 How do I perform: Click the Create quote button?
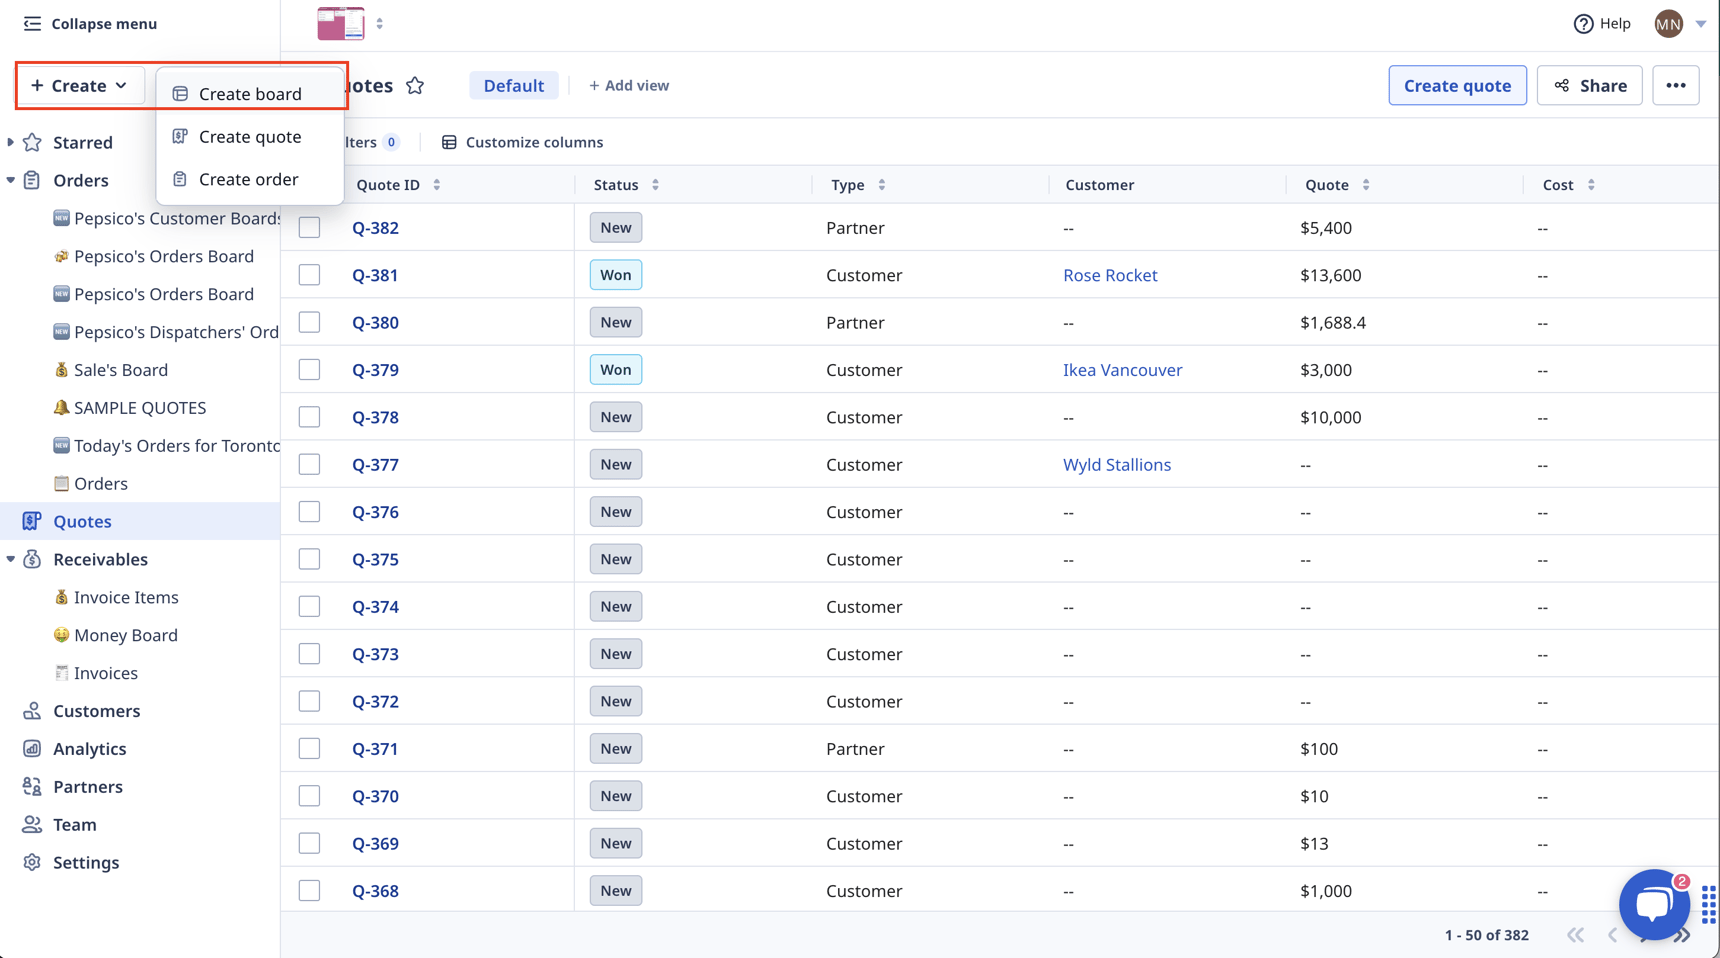click(1457, 85)
